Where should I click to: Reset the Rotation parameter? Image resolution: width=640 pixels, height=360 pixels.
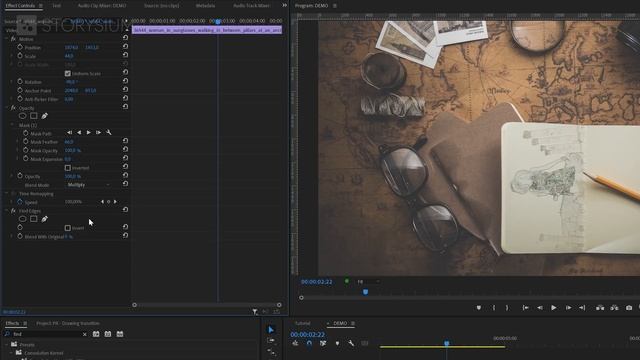(x=125, y=81)
